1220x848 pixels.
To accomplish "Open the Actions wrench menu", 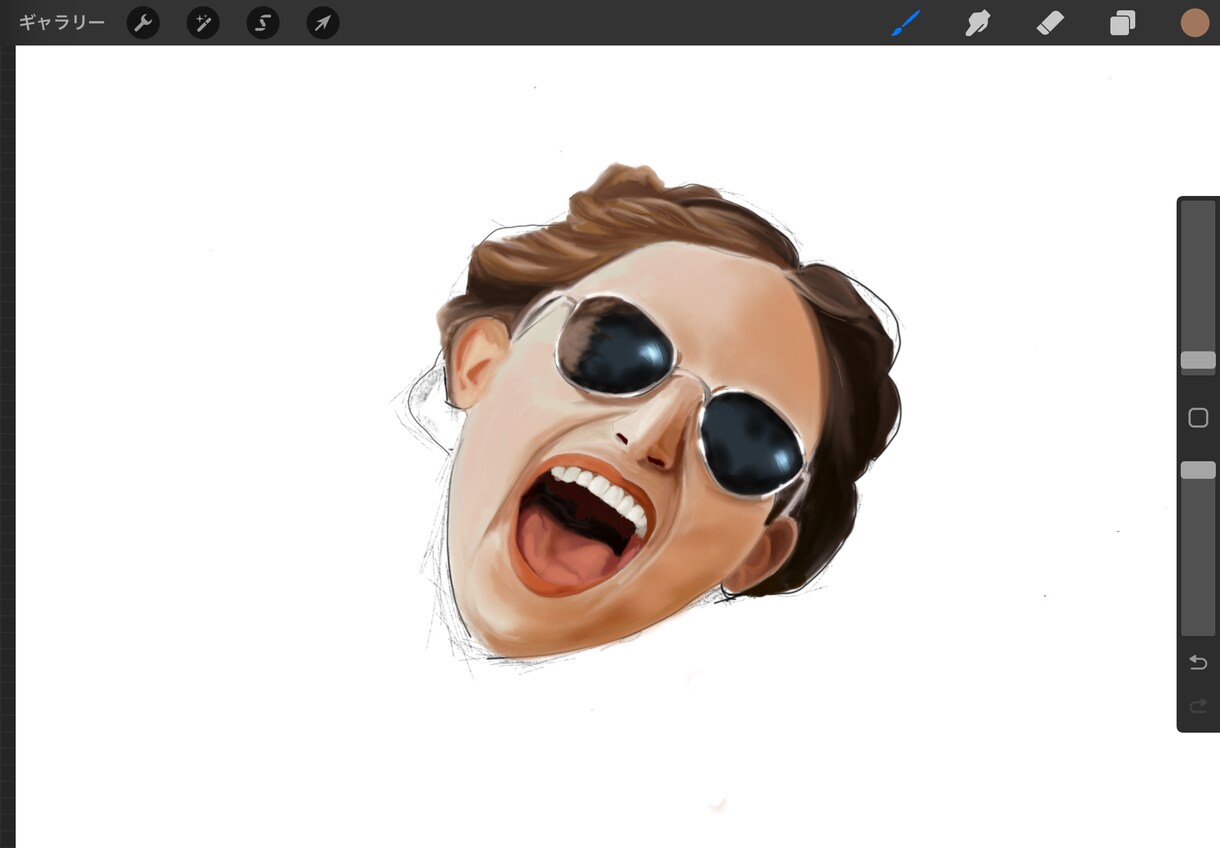I will 143,23.
